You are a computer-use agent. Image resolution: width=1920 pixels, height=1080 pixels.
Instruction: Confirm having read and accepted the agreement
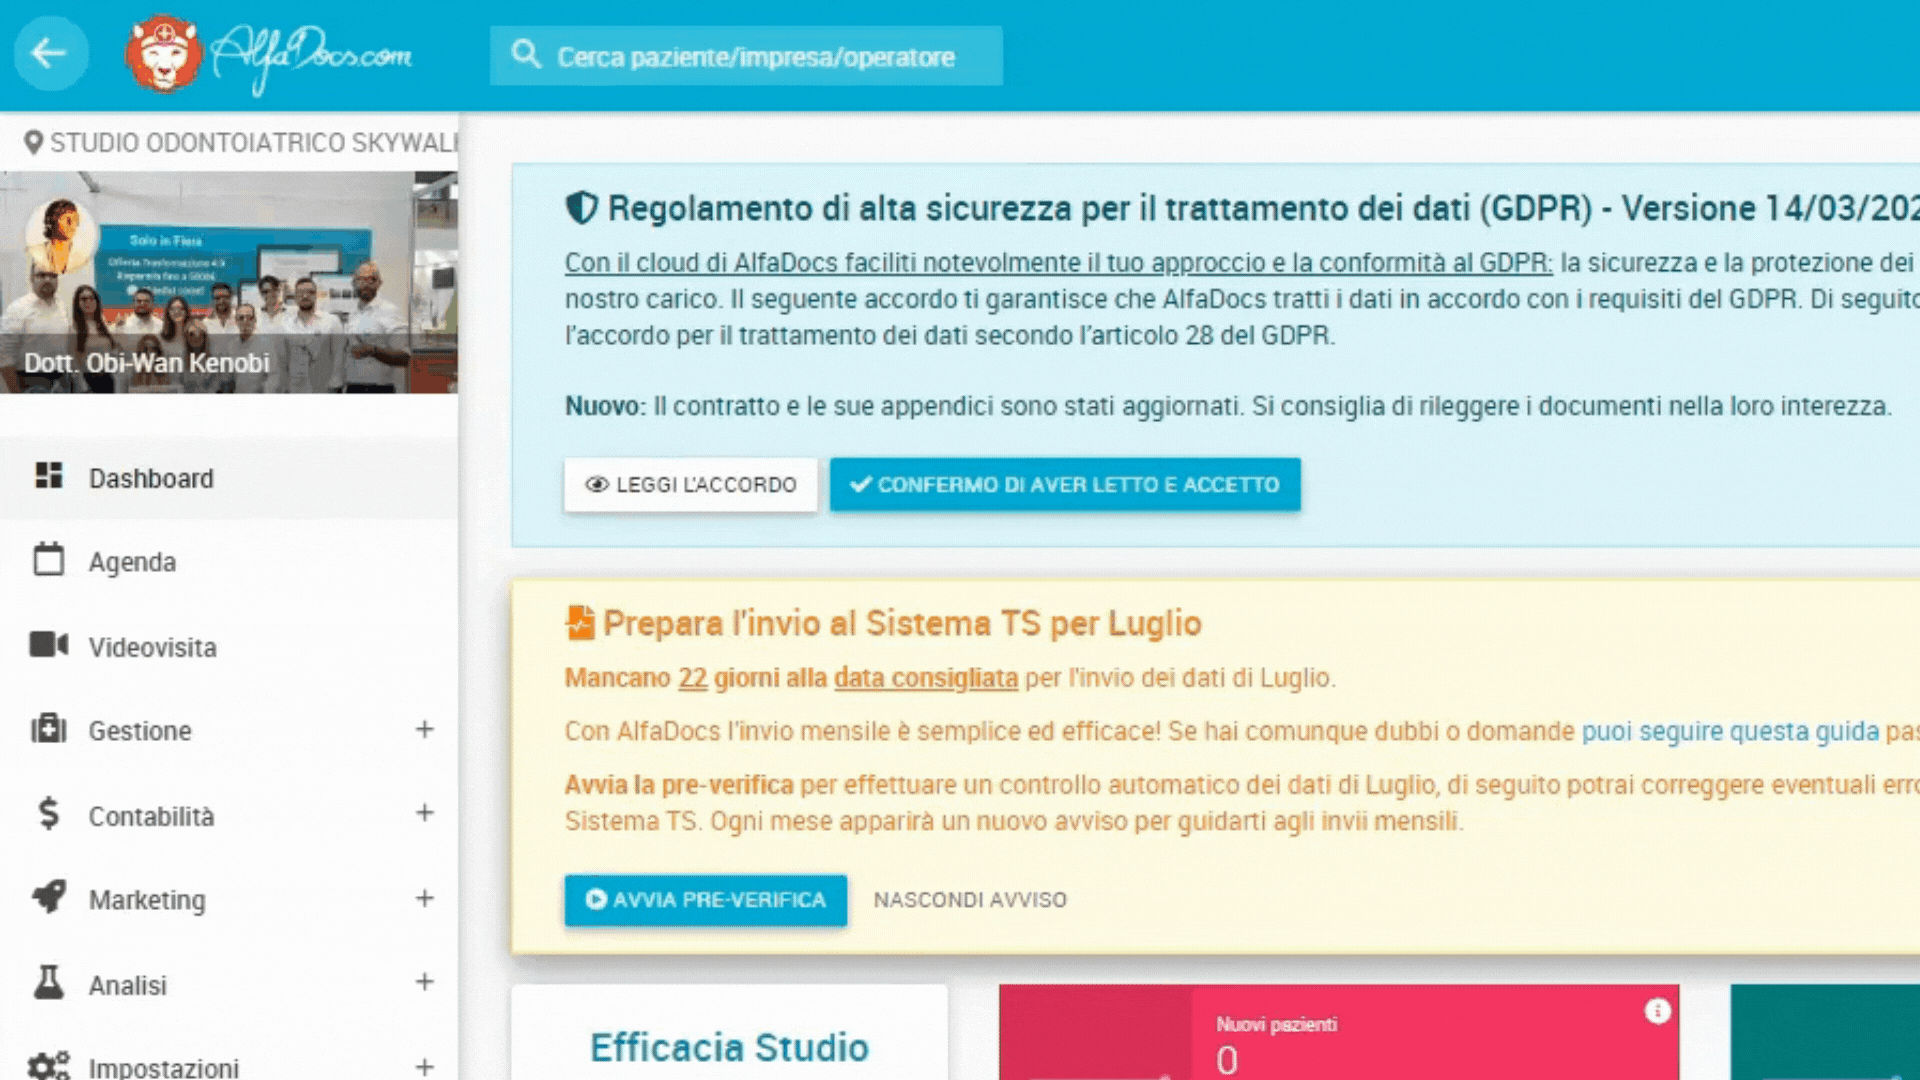pos(1065,485)
